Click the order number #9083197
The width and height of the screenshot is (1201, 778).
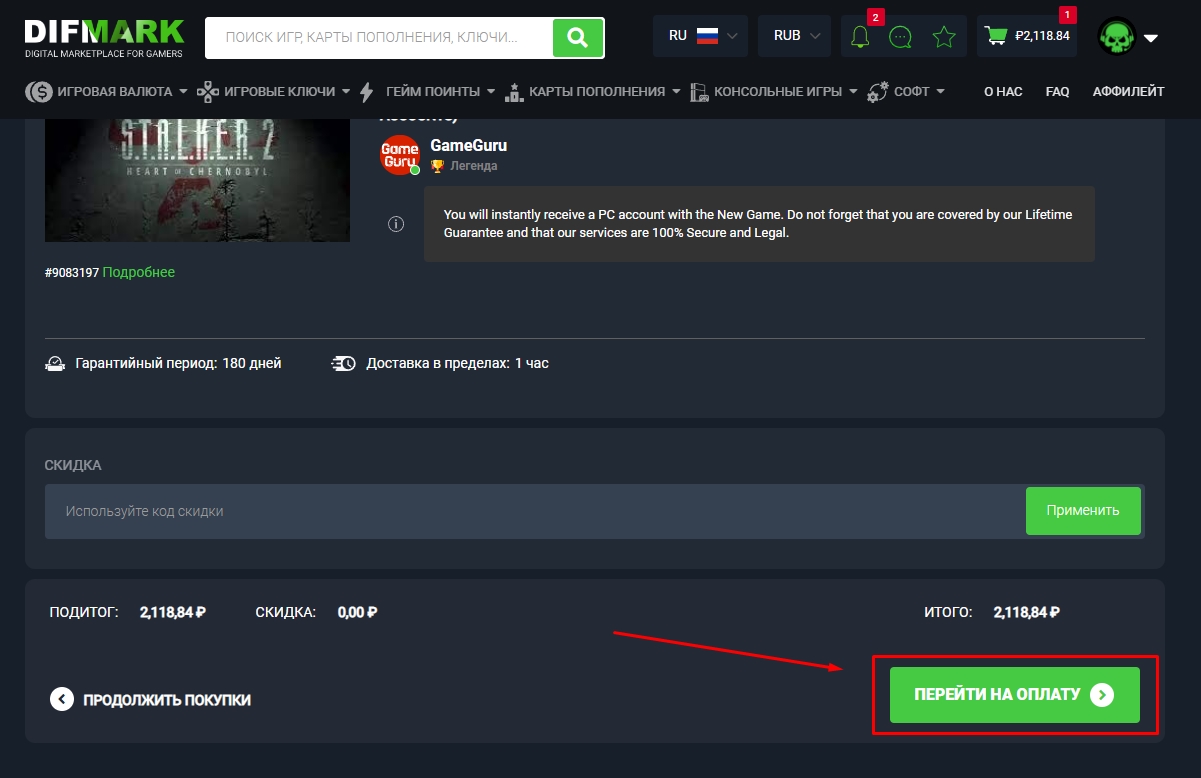pos(72,272)
